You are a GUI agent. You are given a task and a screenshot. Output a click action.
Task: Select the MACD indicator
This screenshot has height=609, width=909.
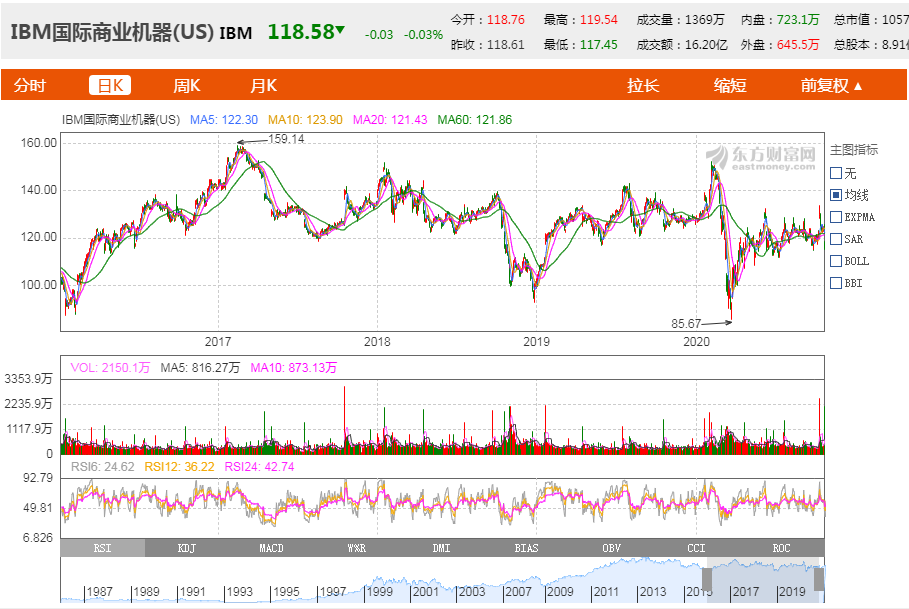[270, 548]
